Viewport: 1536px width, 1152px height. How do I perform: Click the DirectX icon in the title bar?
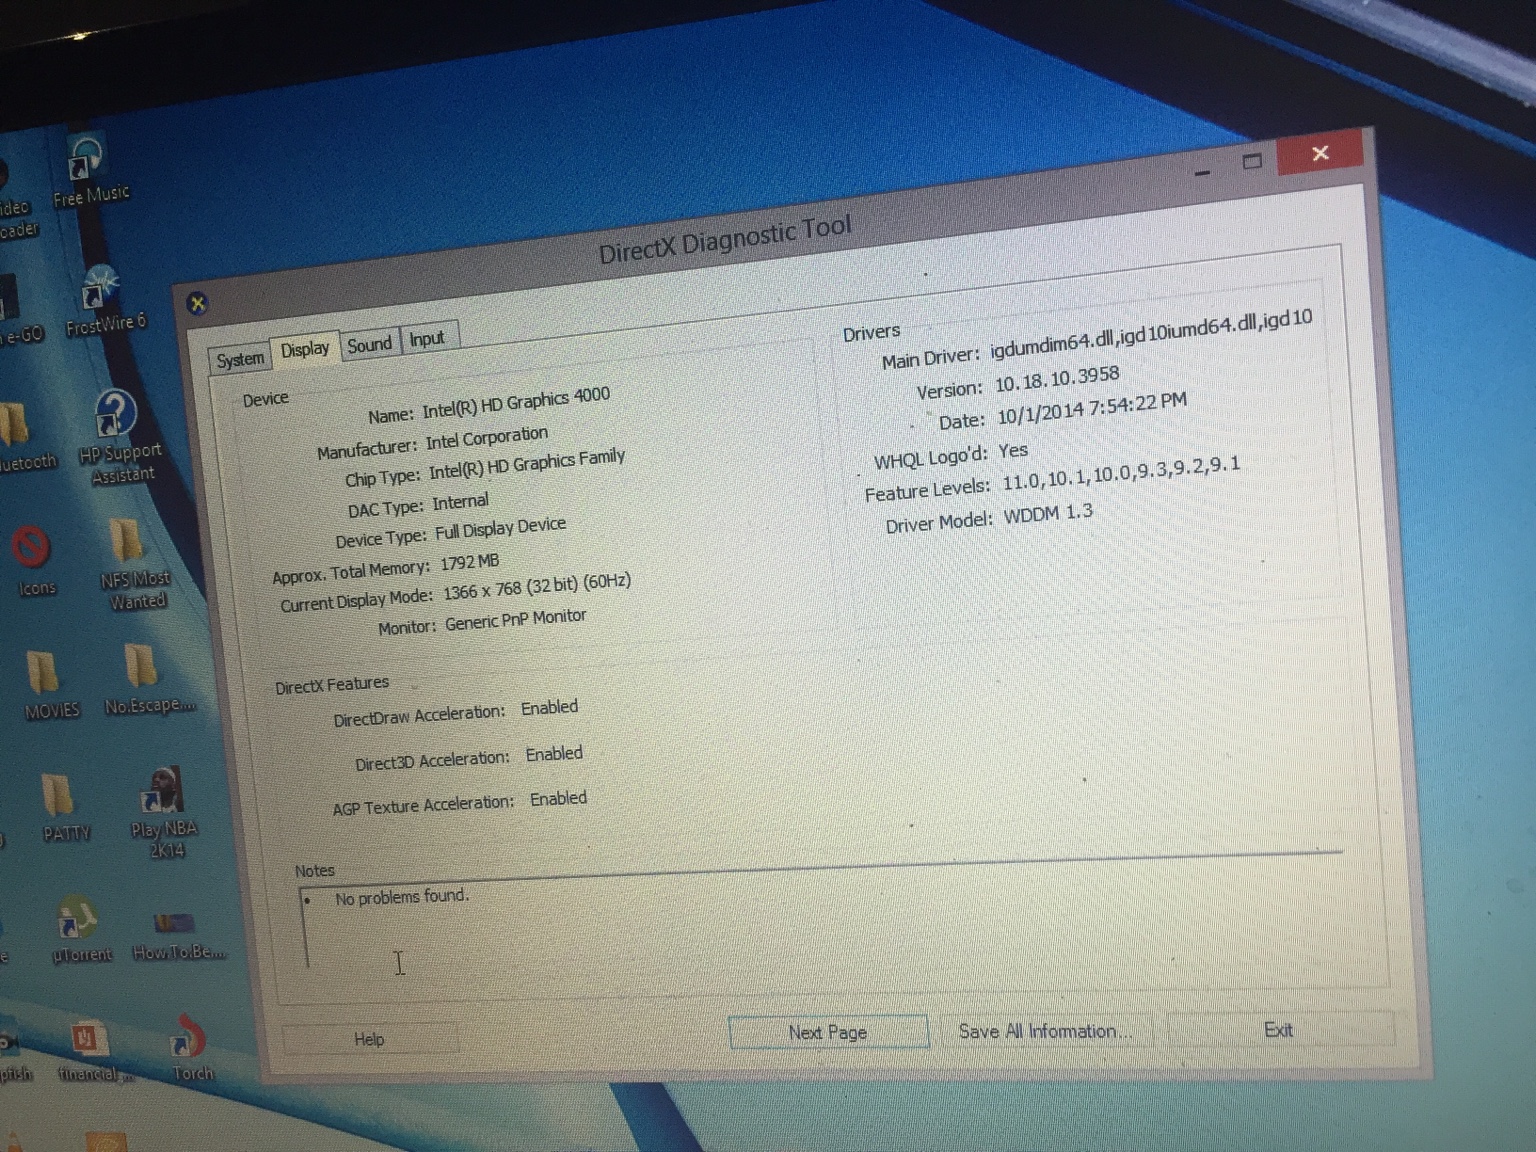197,303
